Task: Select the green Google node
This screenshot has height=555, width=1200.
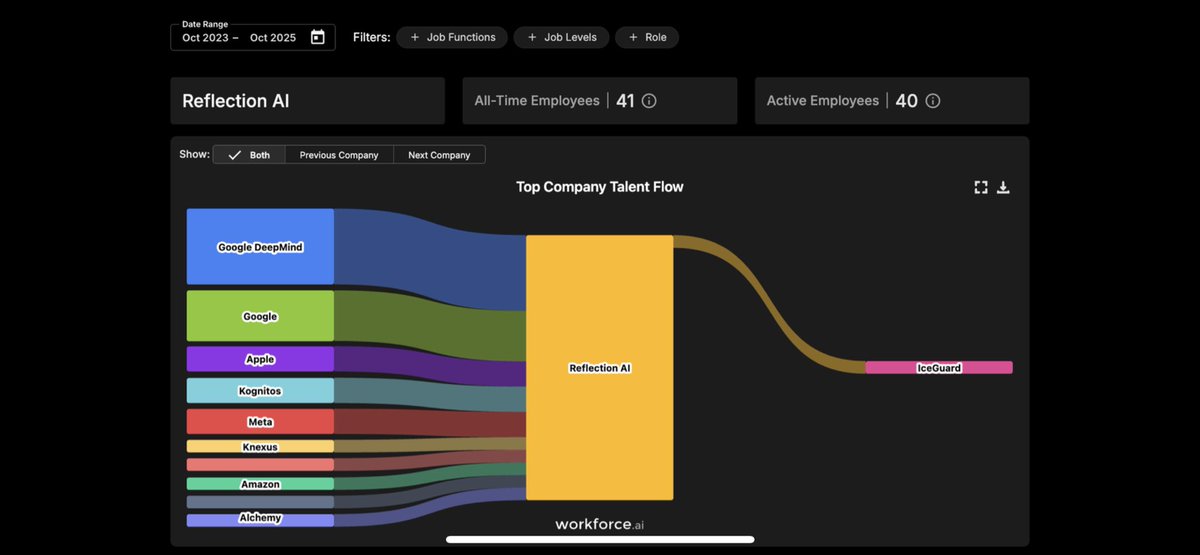Action: [260, 316]
